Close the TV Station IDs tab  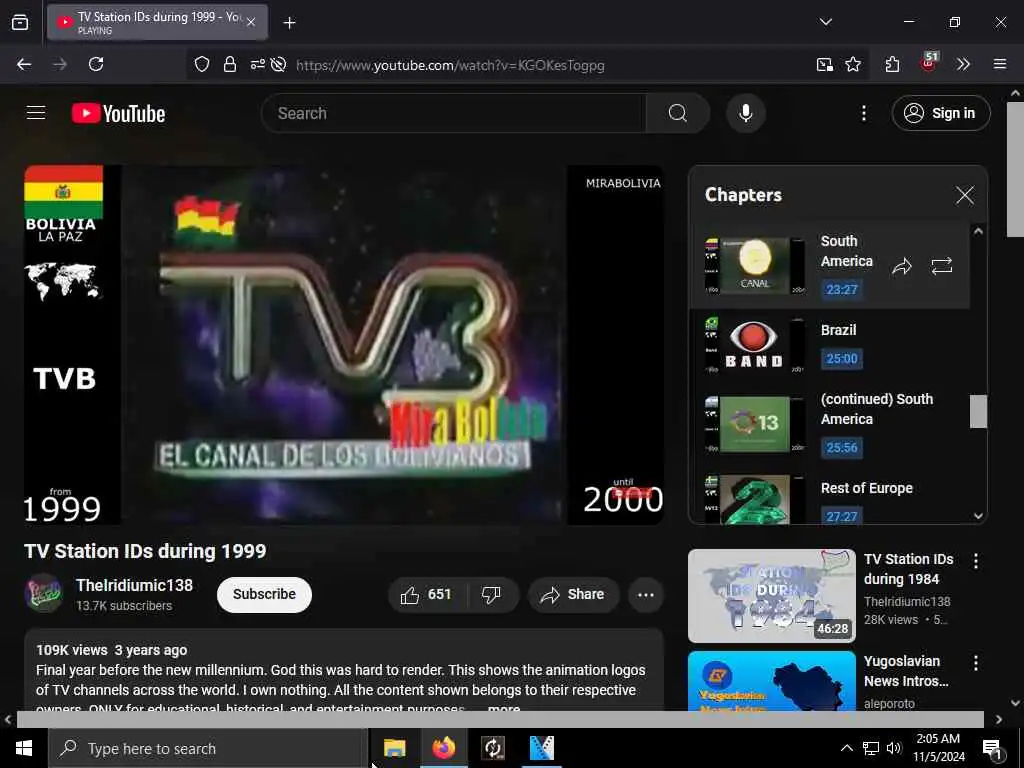pyautogui.click(x=251, y=22)
